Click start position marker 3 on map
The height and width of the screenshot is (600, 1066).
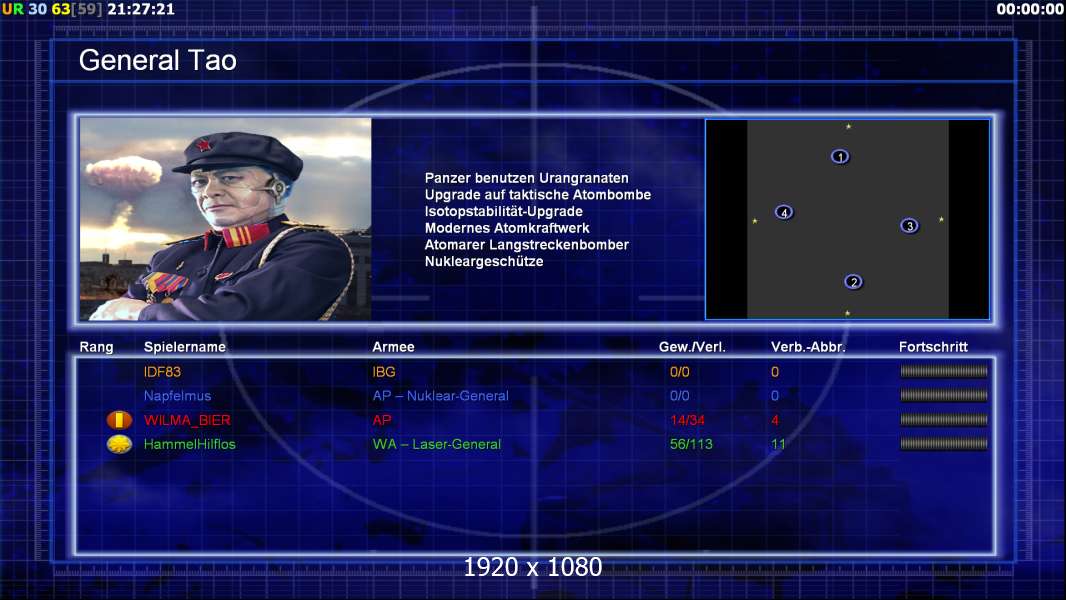click(x=909, y=226)
